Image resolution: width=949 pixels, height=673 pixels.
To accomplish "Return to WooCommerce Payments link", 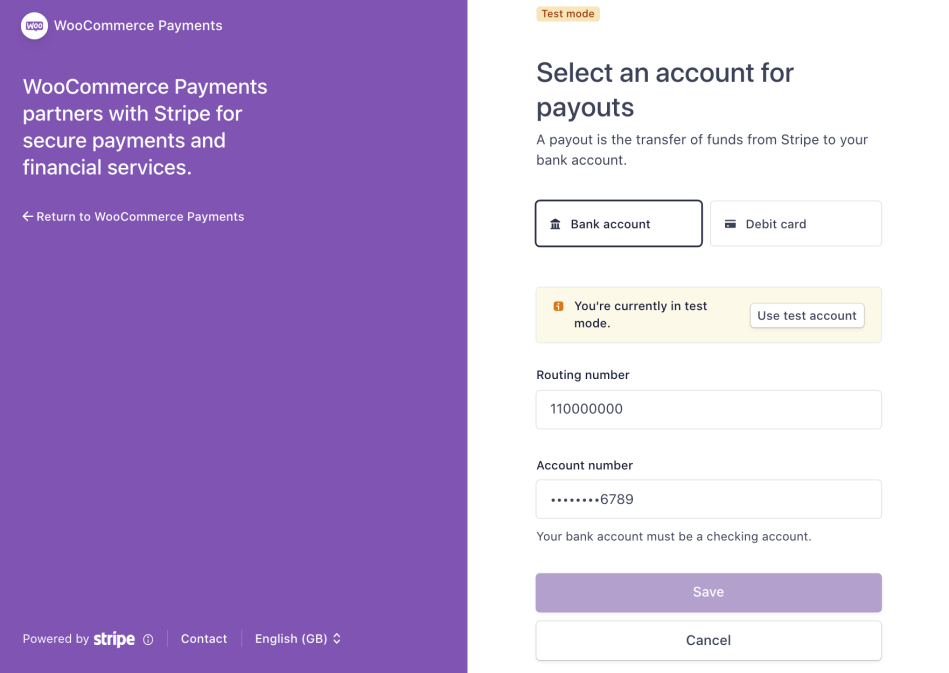I will point(140,216).
